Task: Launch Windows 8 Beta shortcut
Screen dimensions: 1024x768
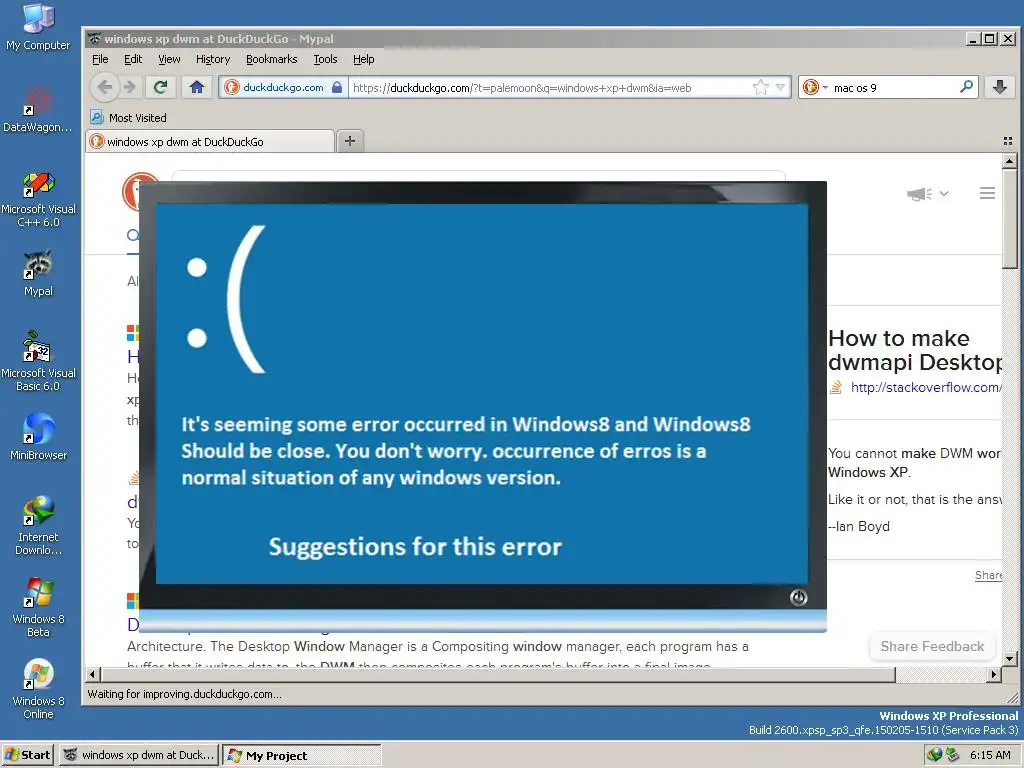Action: pos(38,607)
